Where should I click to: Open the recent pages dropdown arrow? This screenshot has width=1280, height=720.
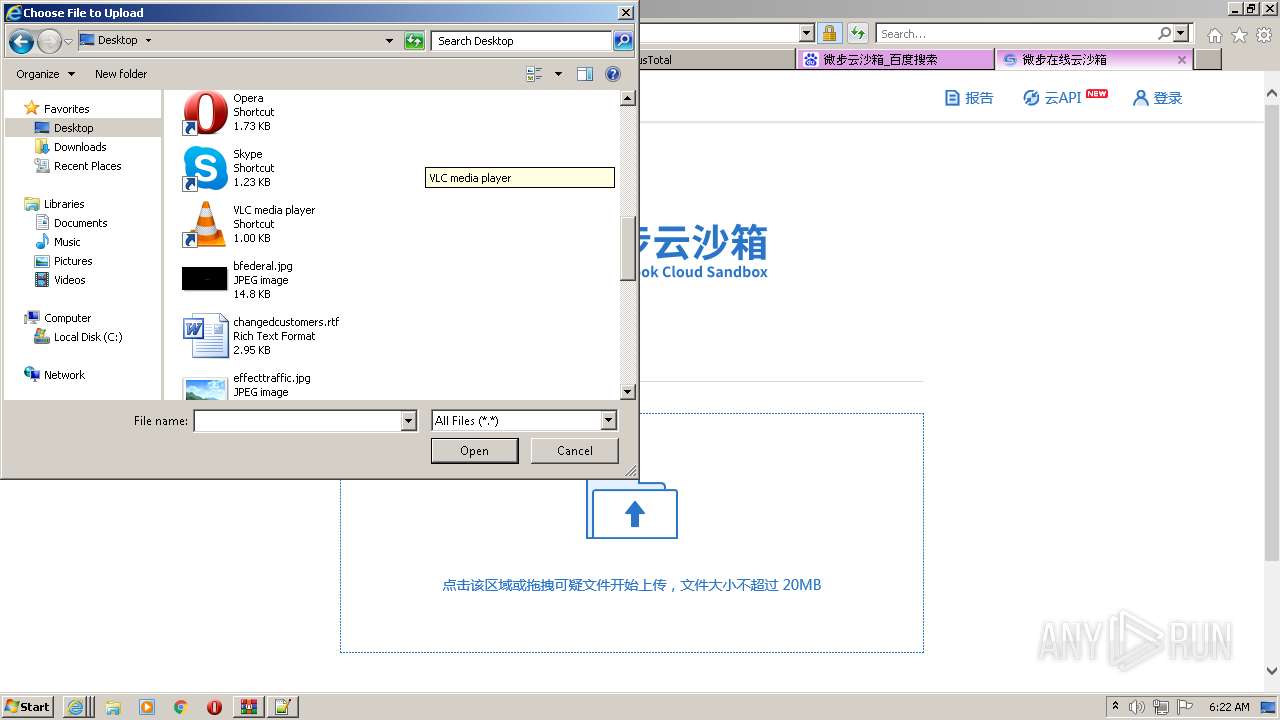pos(68,42)
